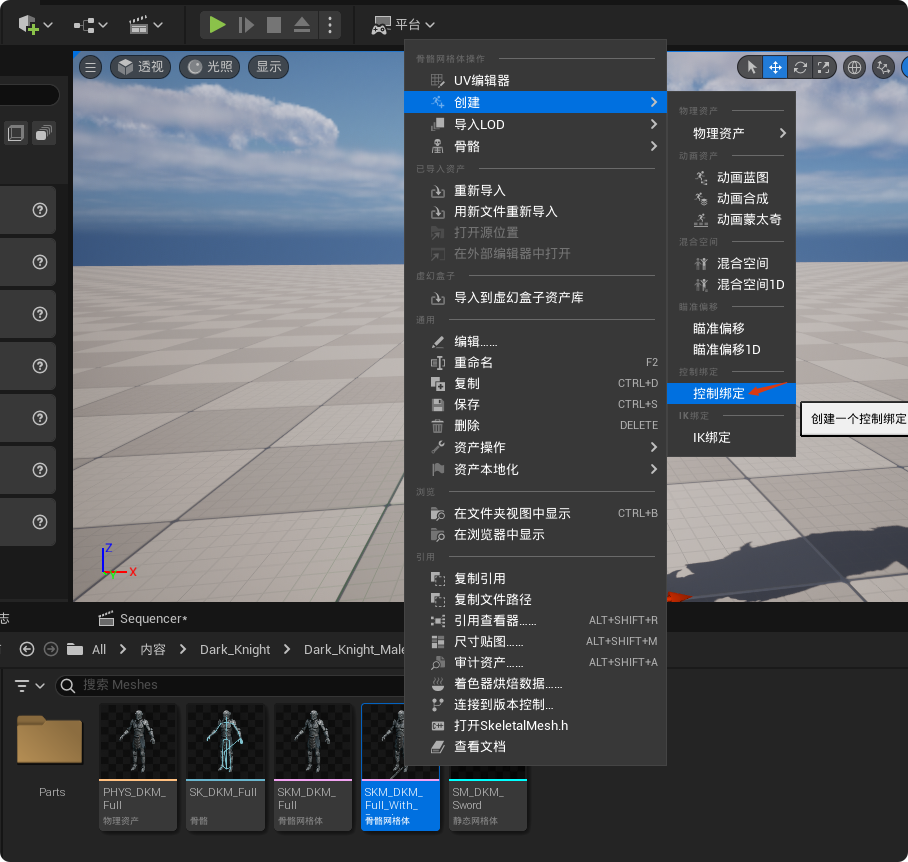
Task: Activate the select mode cursor tool
Action: (751, 68)
